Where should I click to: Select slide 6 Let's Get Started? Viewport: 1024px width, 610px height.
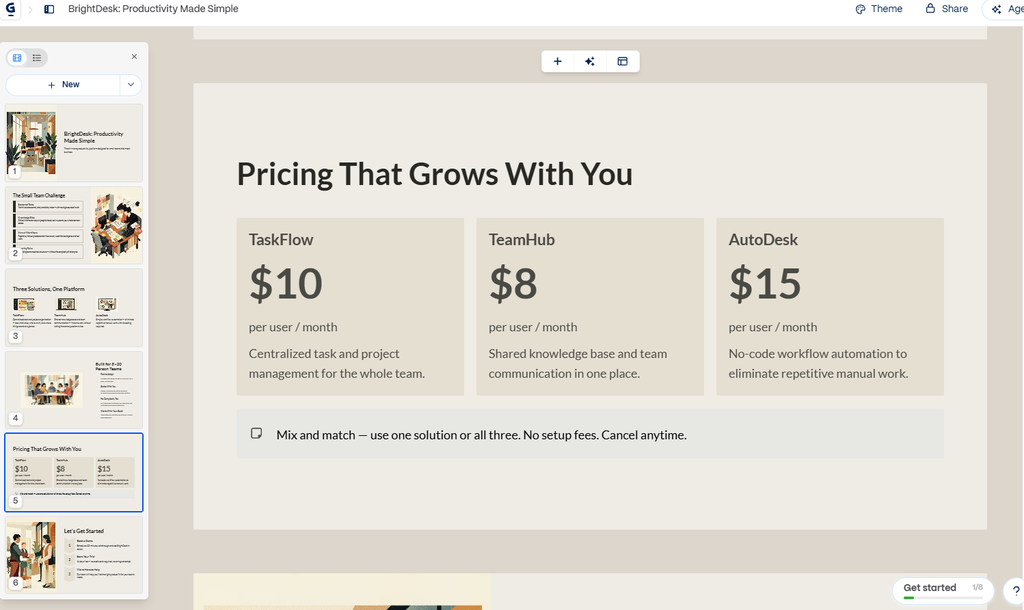click(74, 554)
